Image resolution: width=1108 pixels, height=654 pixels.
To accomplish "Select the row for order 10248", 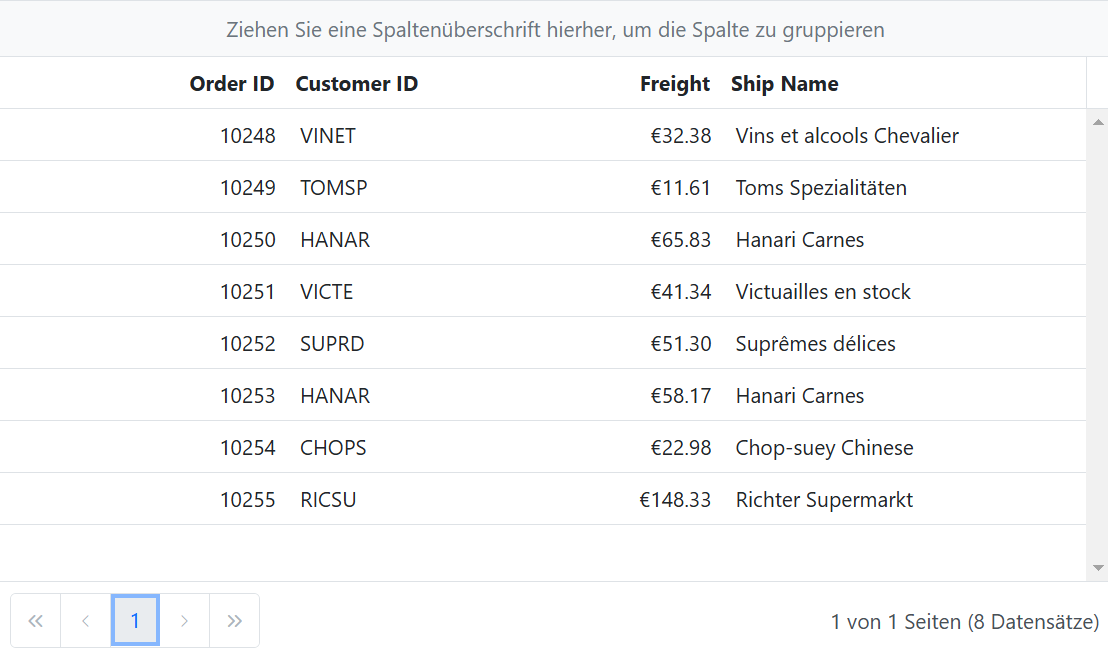I will point(543,135).
